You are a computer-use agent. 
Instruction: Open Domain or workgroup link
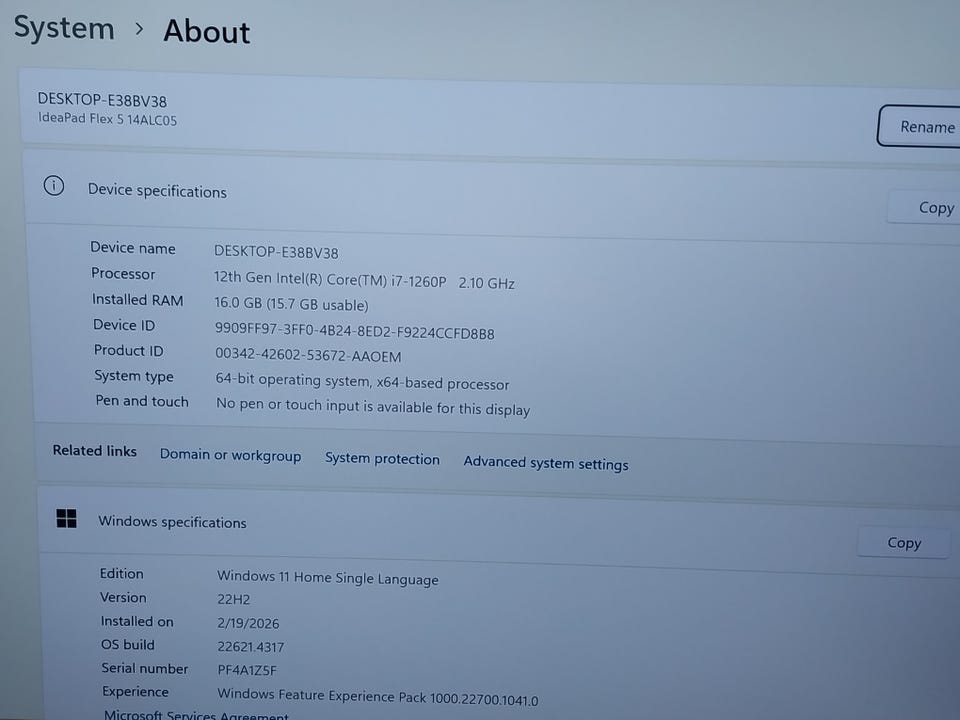coord(230,455)
